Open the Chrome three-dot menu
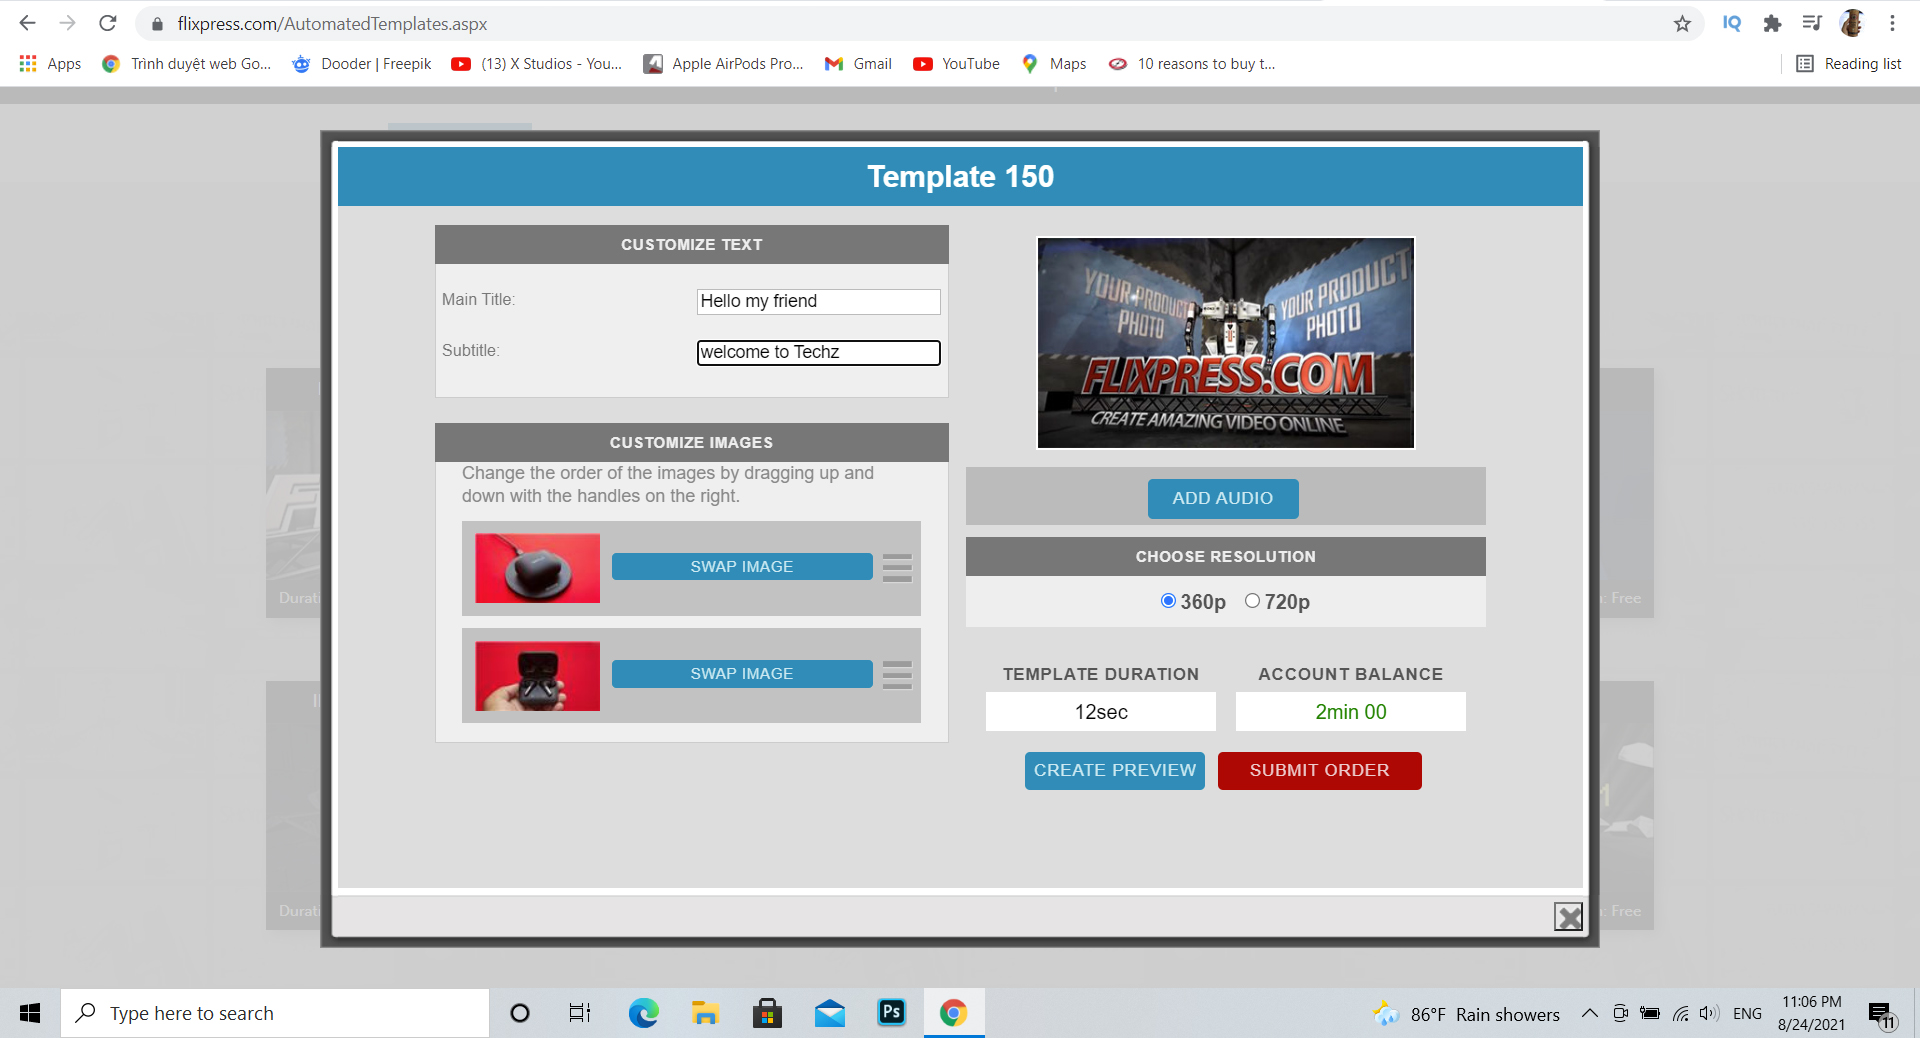This screenshot has width=1920, height=1038. pyautogui.click(x=1892, y=24)
